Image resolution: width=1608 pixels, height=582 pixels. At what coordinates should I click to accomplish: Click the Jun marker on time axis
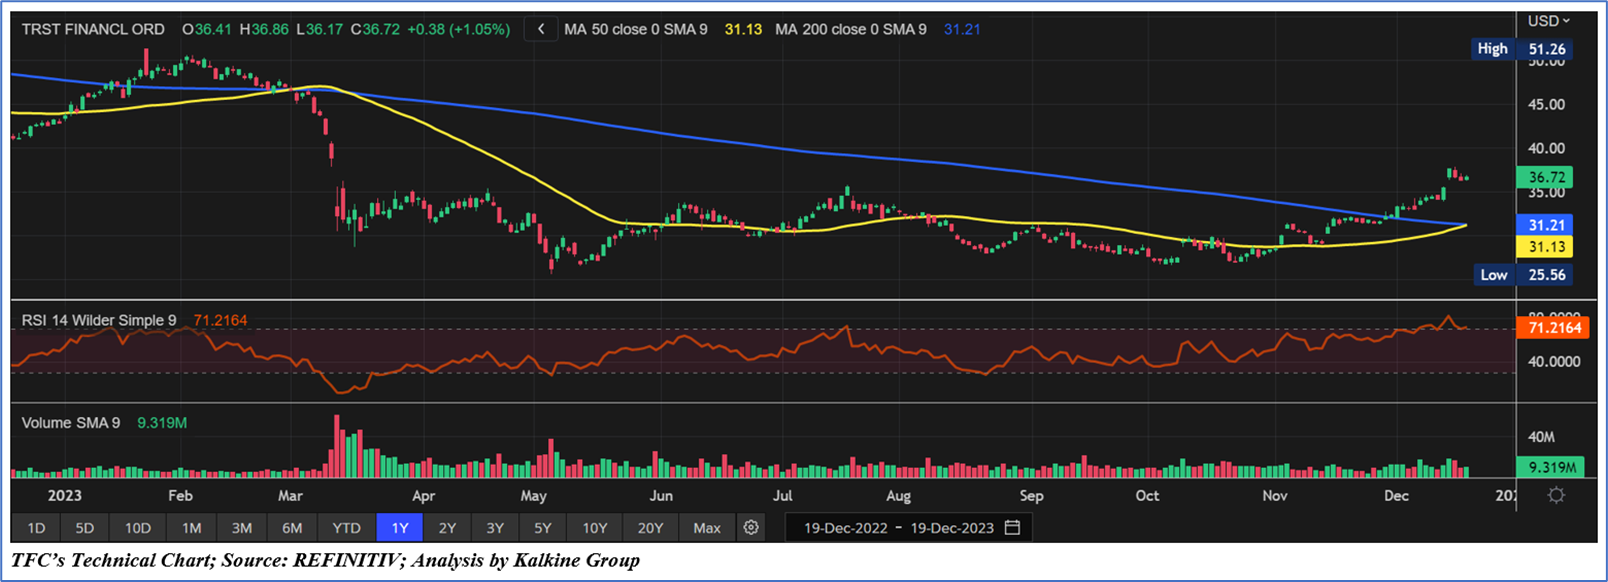(661, 496)
